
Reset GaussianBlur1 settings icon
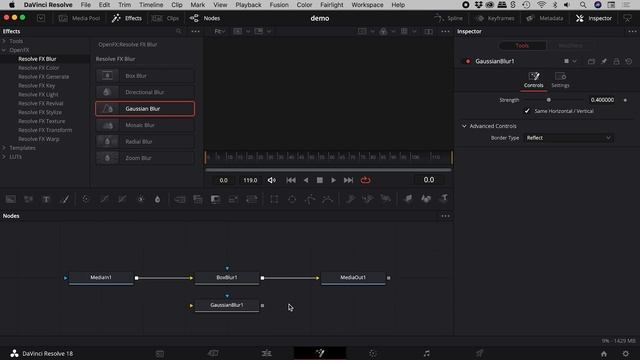pos(629,61)
